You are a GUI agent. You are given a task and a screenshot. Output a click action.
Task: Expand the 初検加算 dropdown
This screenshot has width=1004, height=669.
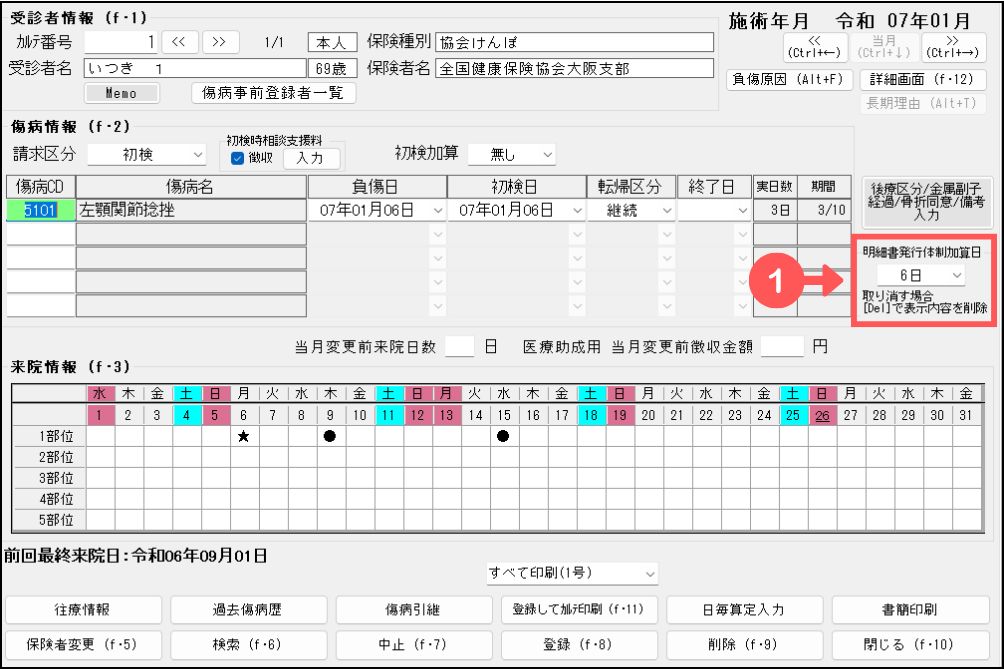(512, 155)
